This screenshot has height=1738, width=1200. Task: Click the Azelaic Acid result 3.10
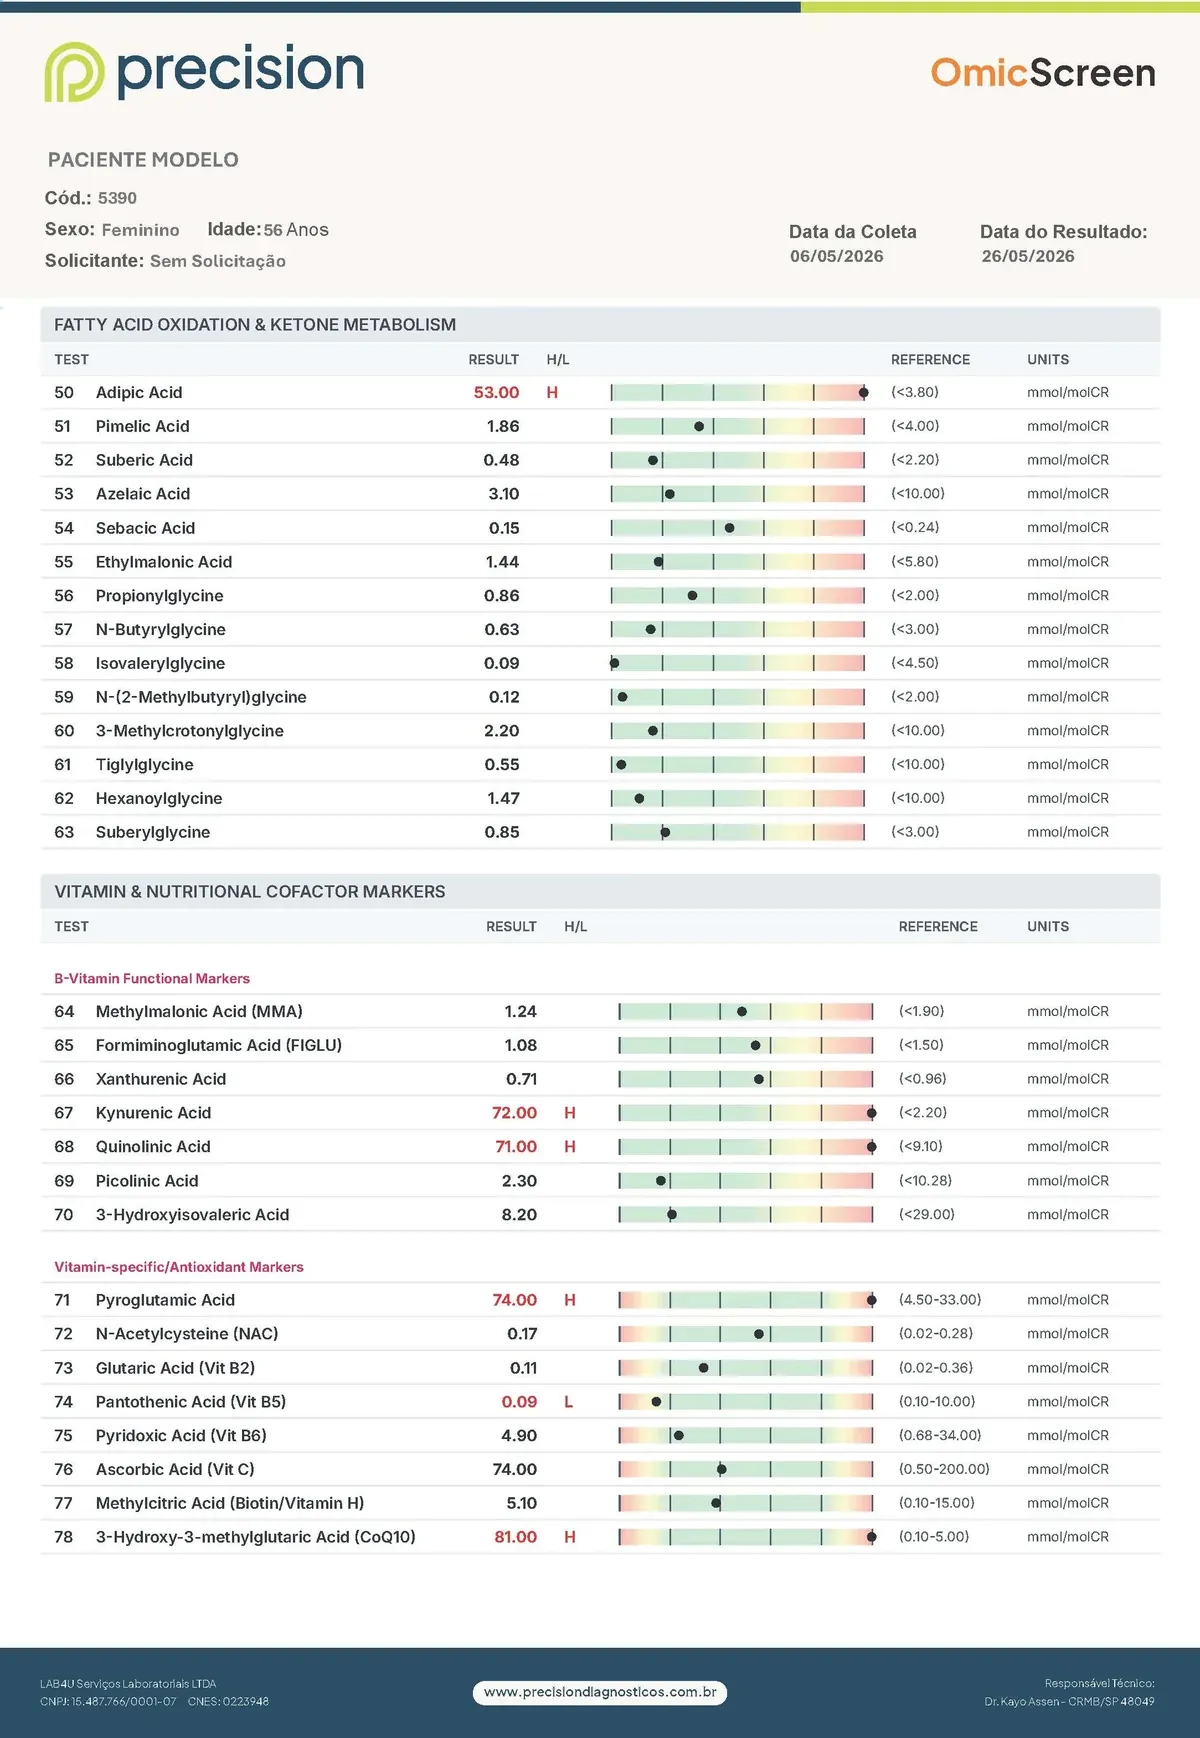tap(504, 494)
